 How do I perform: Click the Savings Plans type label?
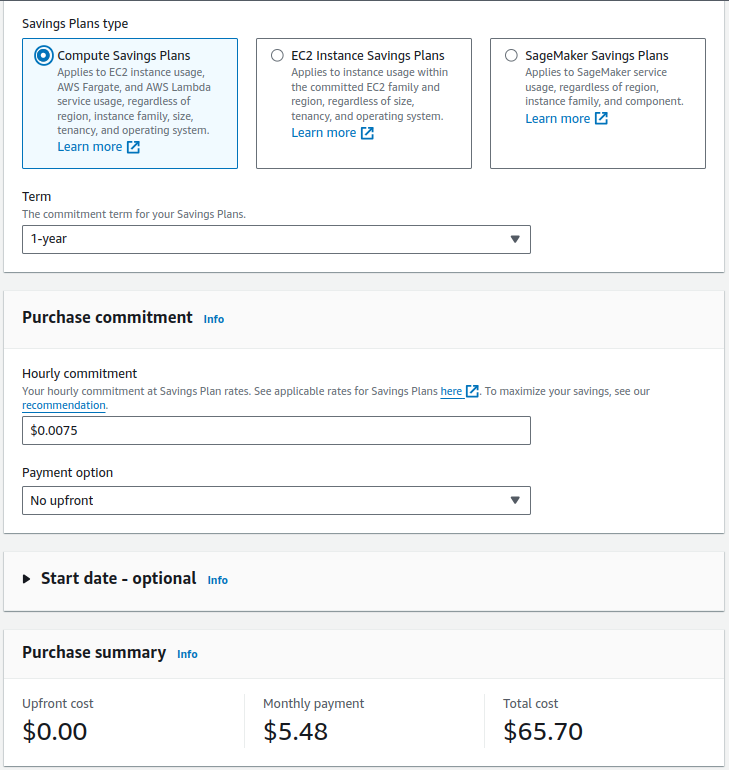point(75,24)
